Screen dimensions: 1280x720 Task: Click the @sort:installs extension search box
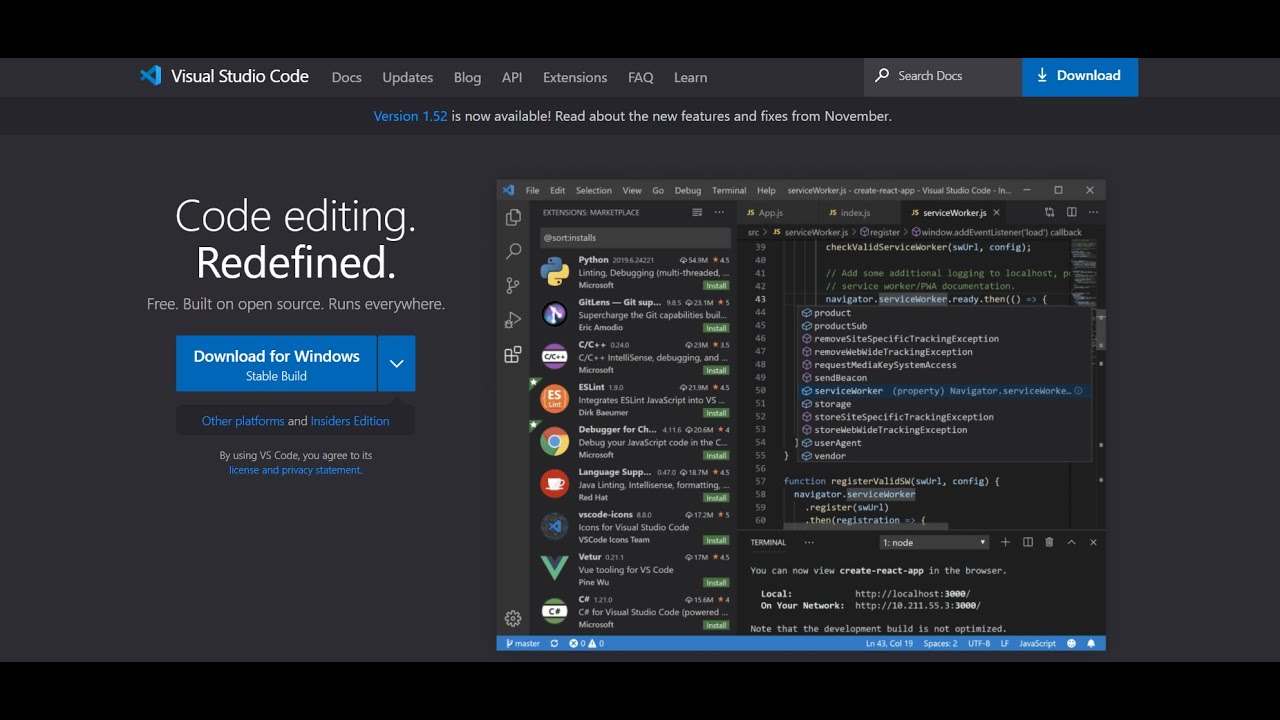(634, 238)
